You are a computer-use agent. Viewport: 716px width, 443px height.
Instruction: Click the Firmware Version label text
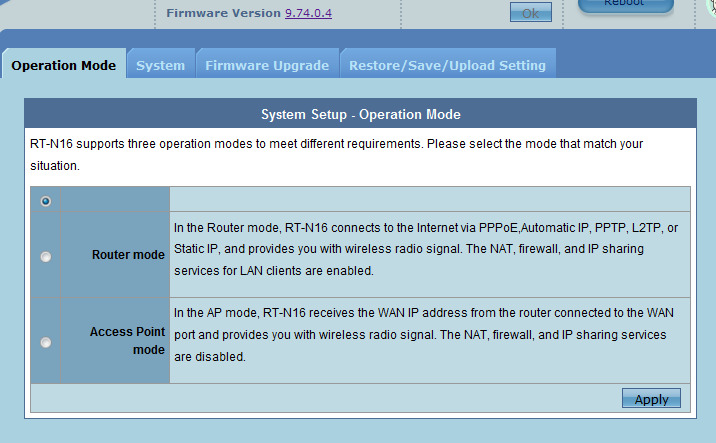point(224,13)
